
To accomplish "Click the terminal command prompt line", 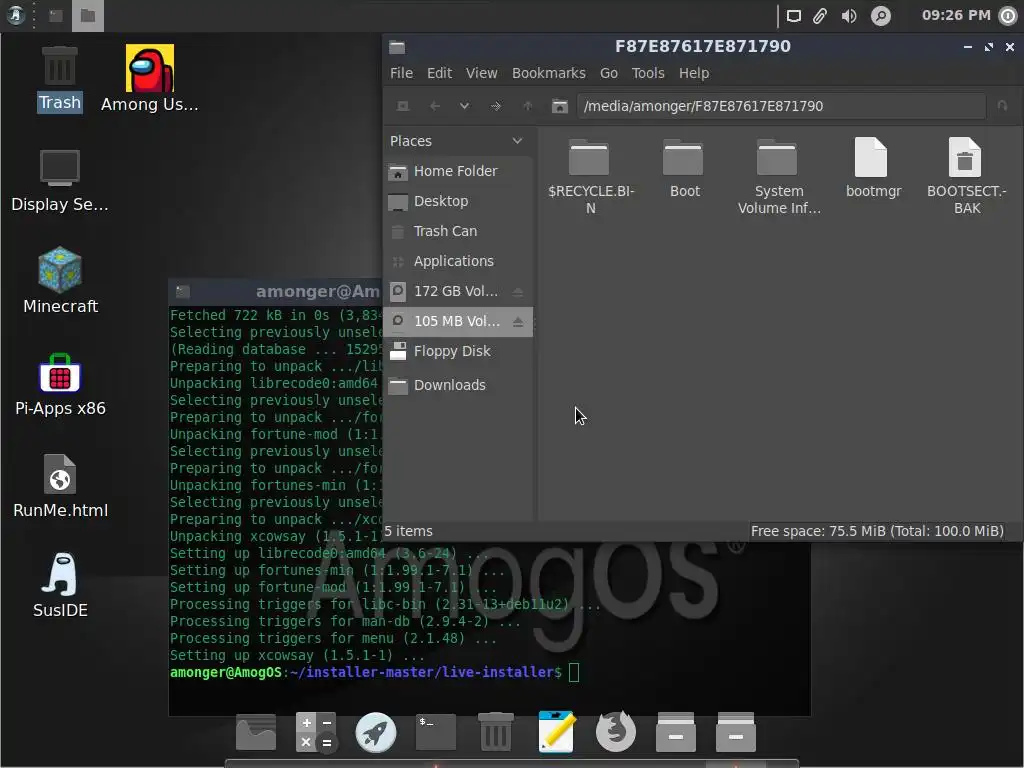I will tap(374, 672).
